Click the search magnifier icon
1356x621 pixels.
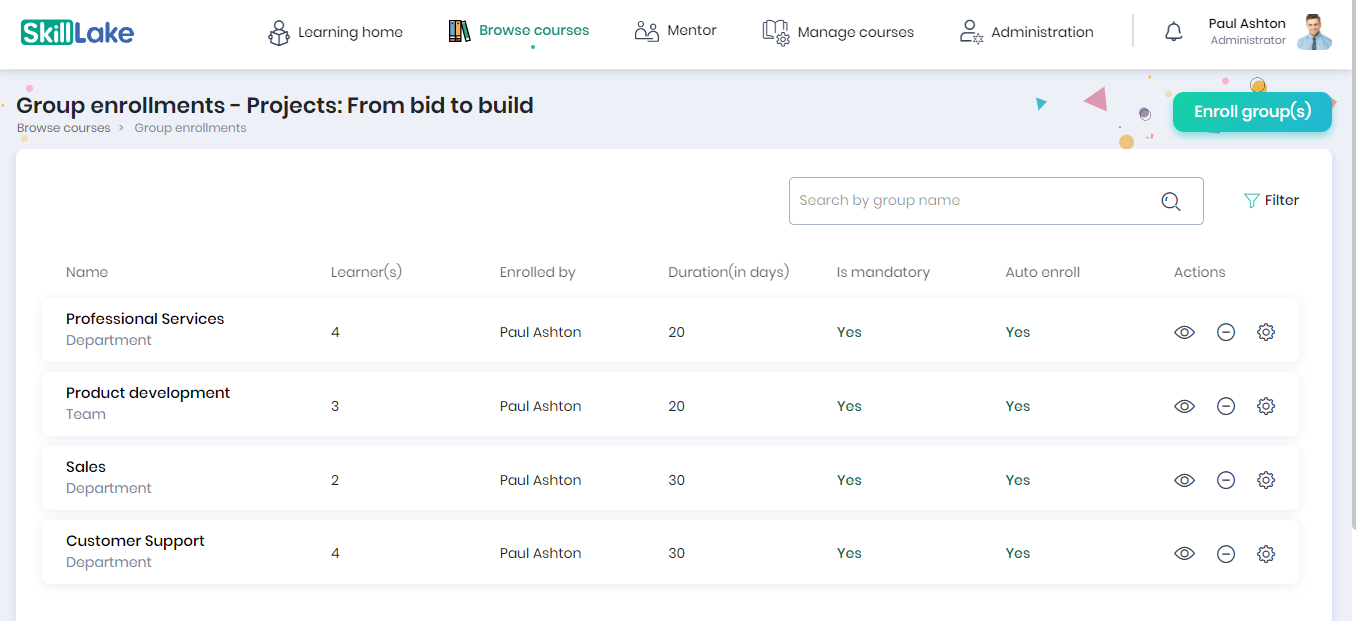(1171, 201)
